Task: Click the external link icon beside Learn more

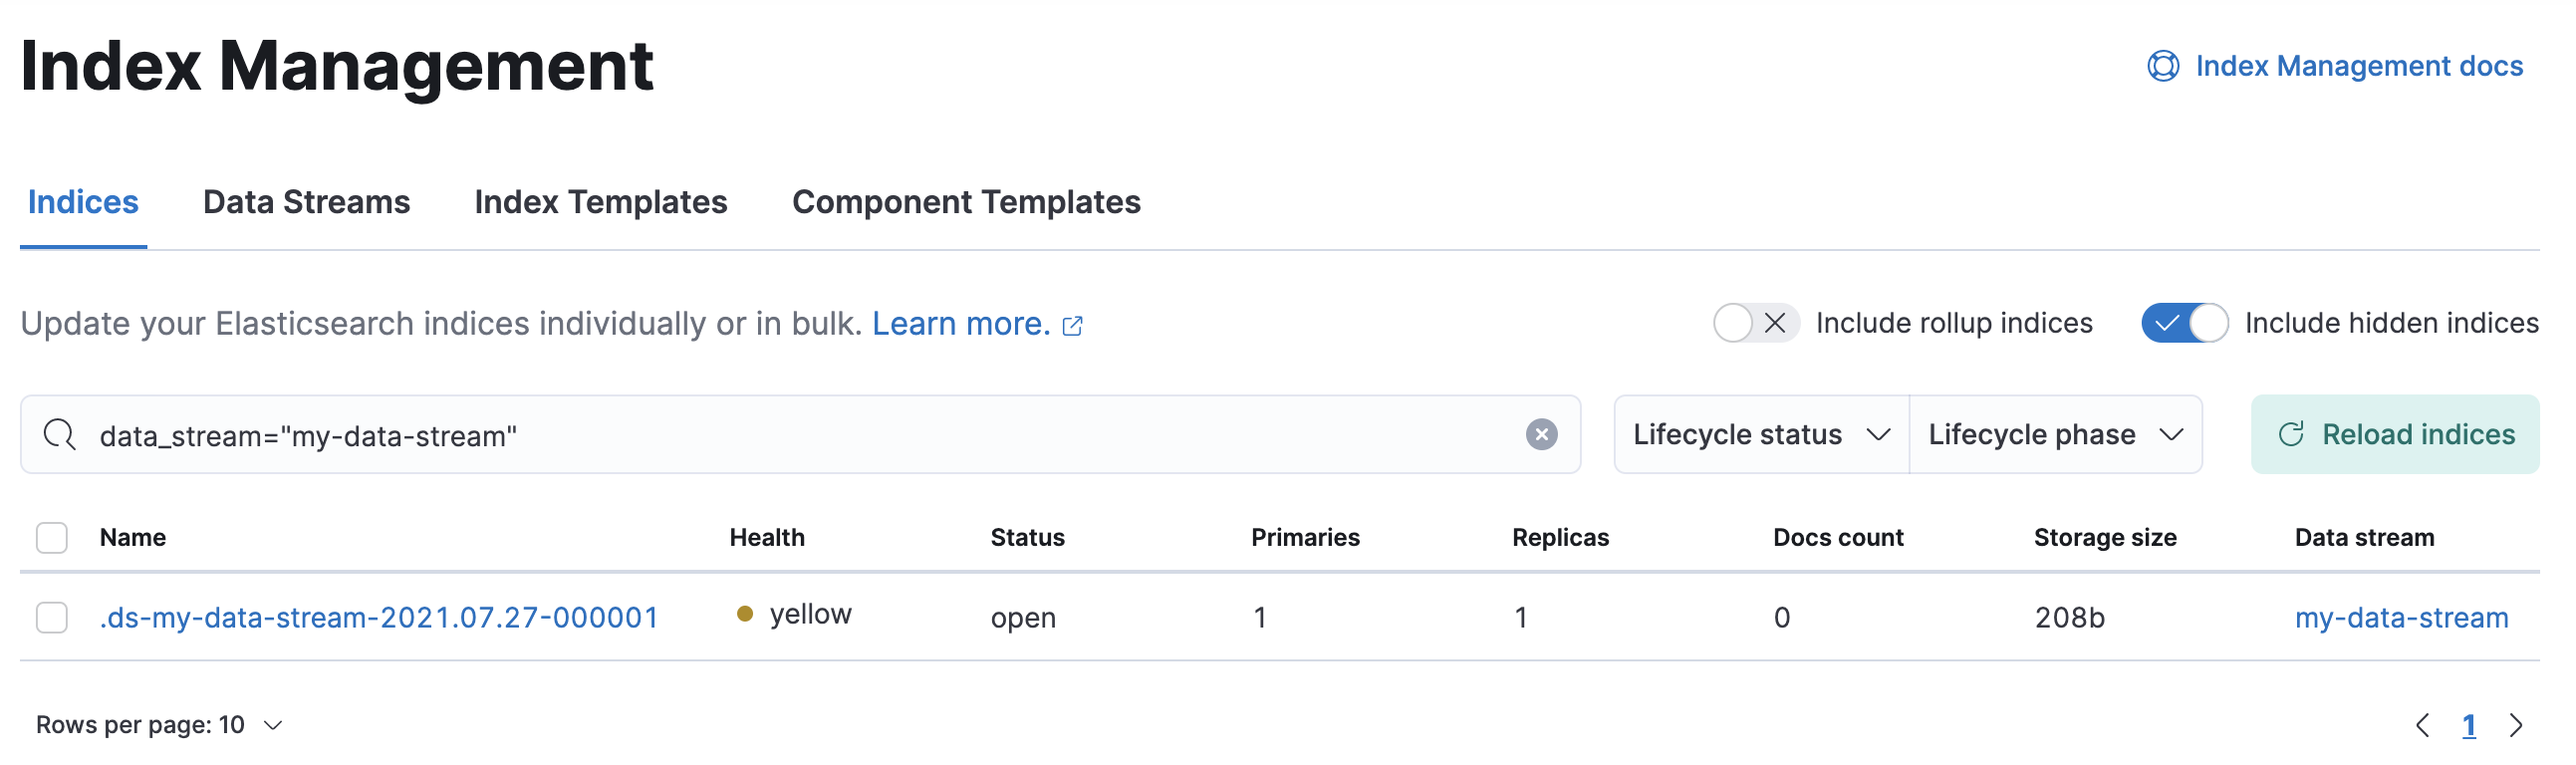Action: [1072, 326]
